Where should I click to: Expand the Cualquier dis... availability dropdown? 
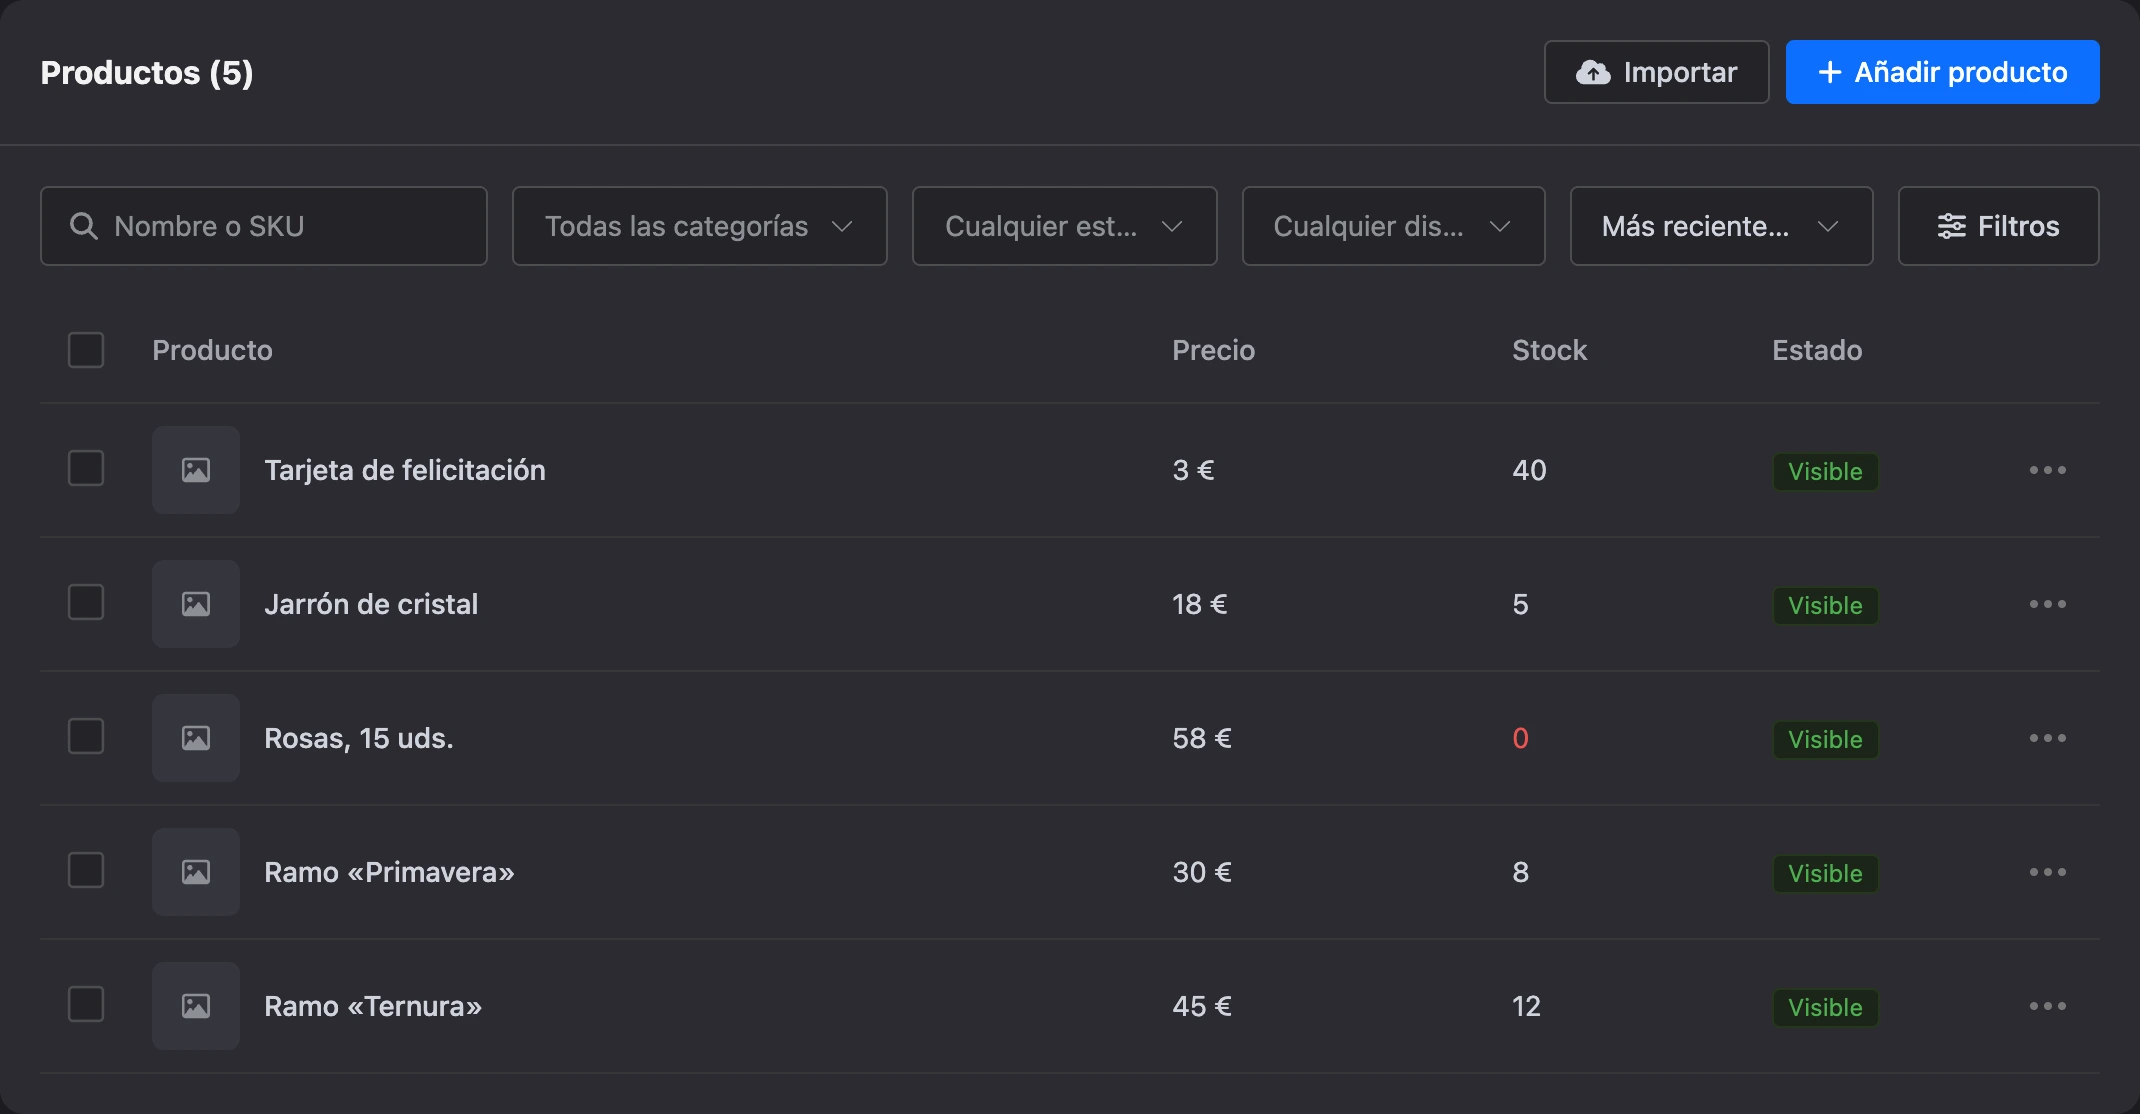[1394, 226]
